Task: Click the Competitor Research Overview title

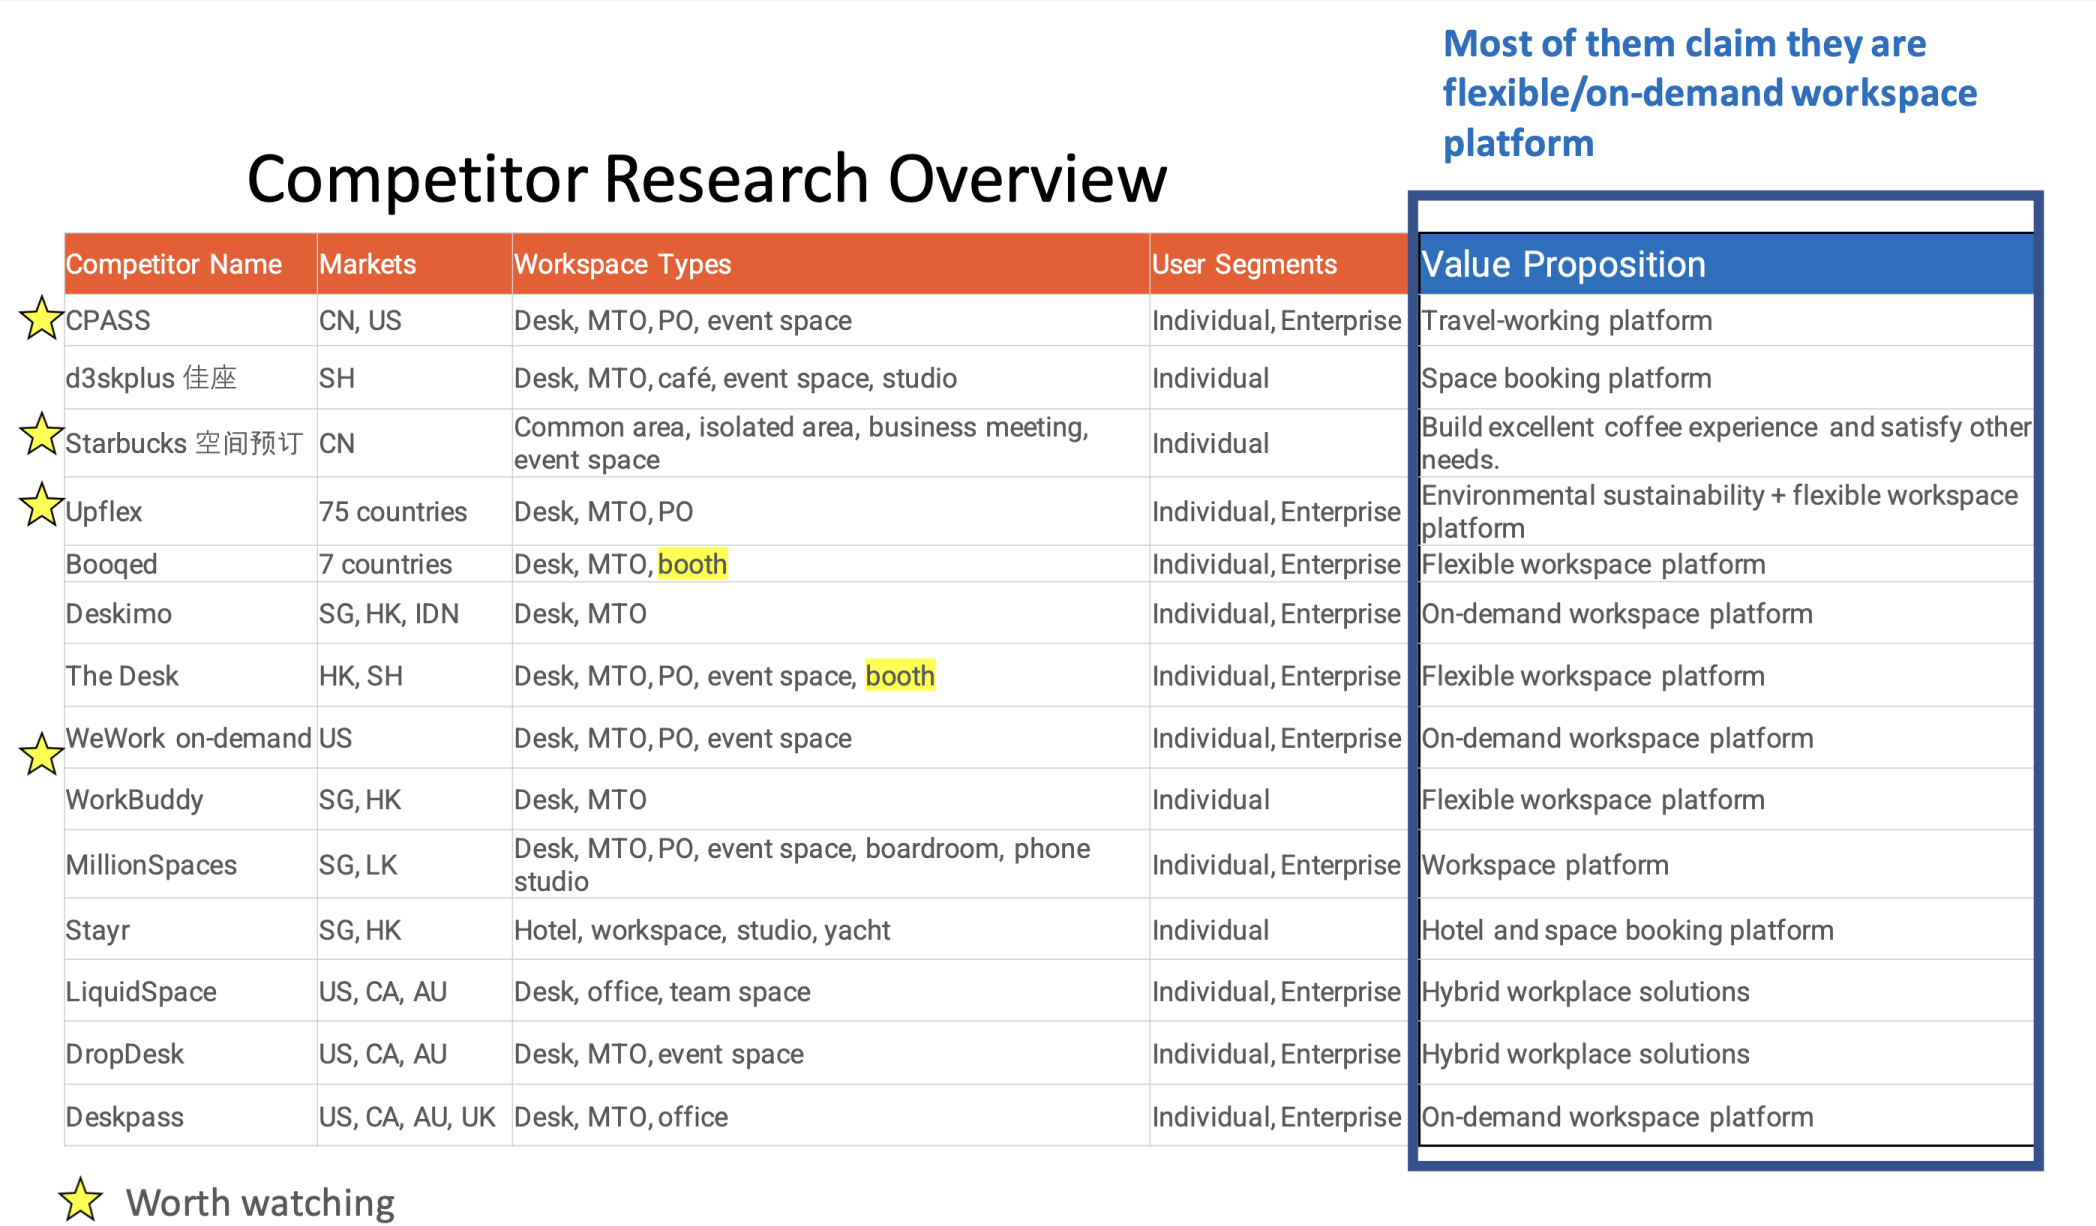Action: (706, 180)
